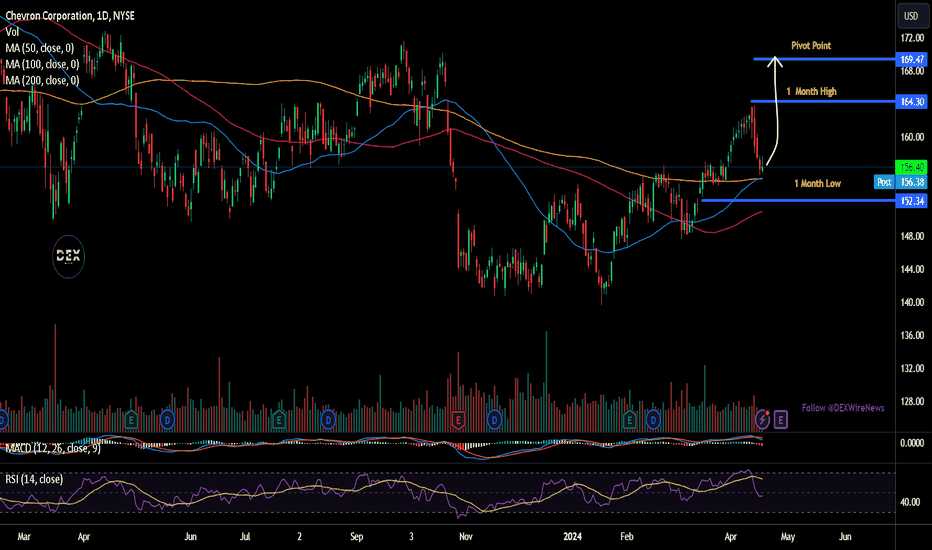Click the May time axis label
932x550 pixels.
tap(788, 536)
